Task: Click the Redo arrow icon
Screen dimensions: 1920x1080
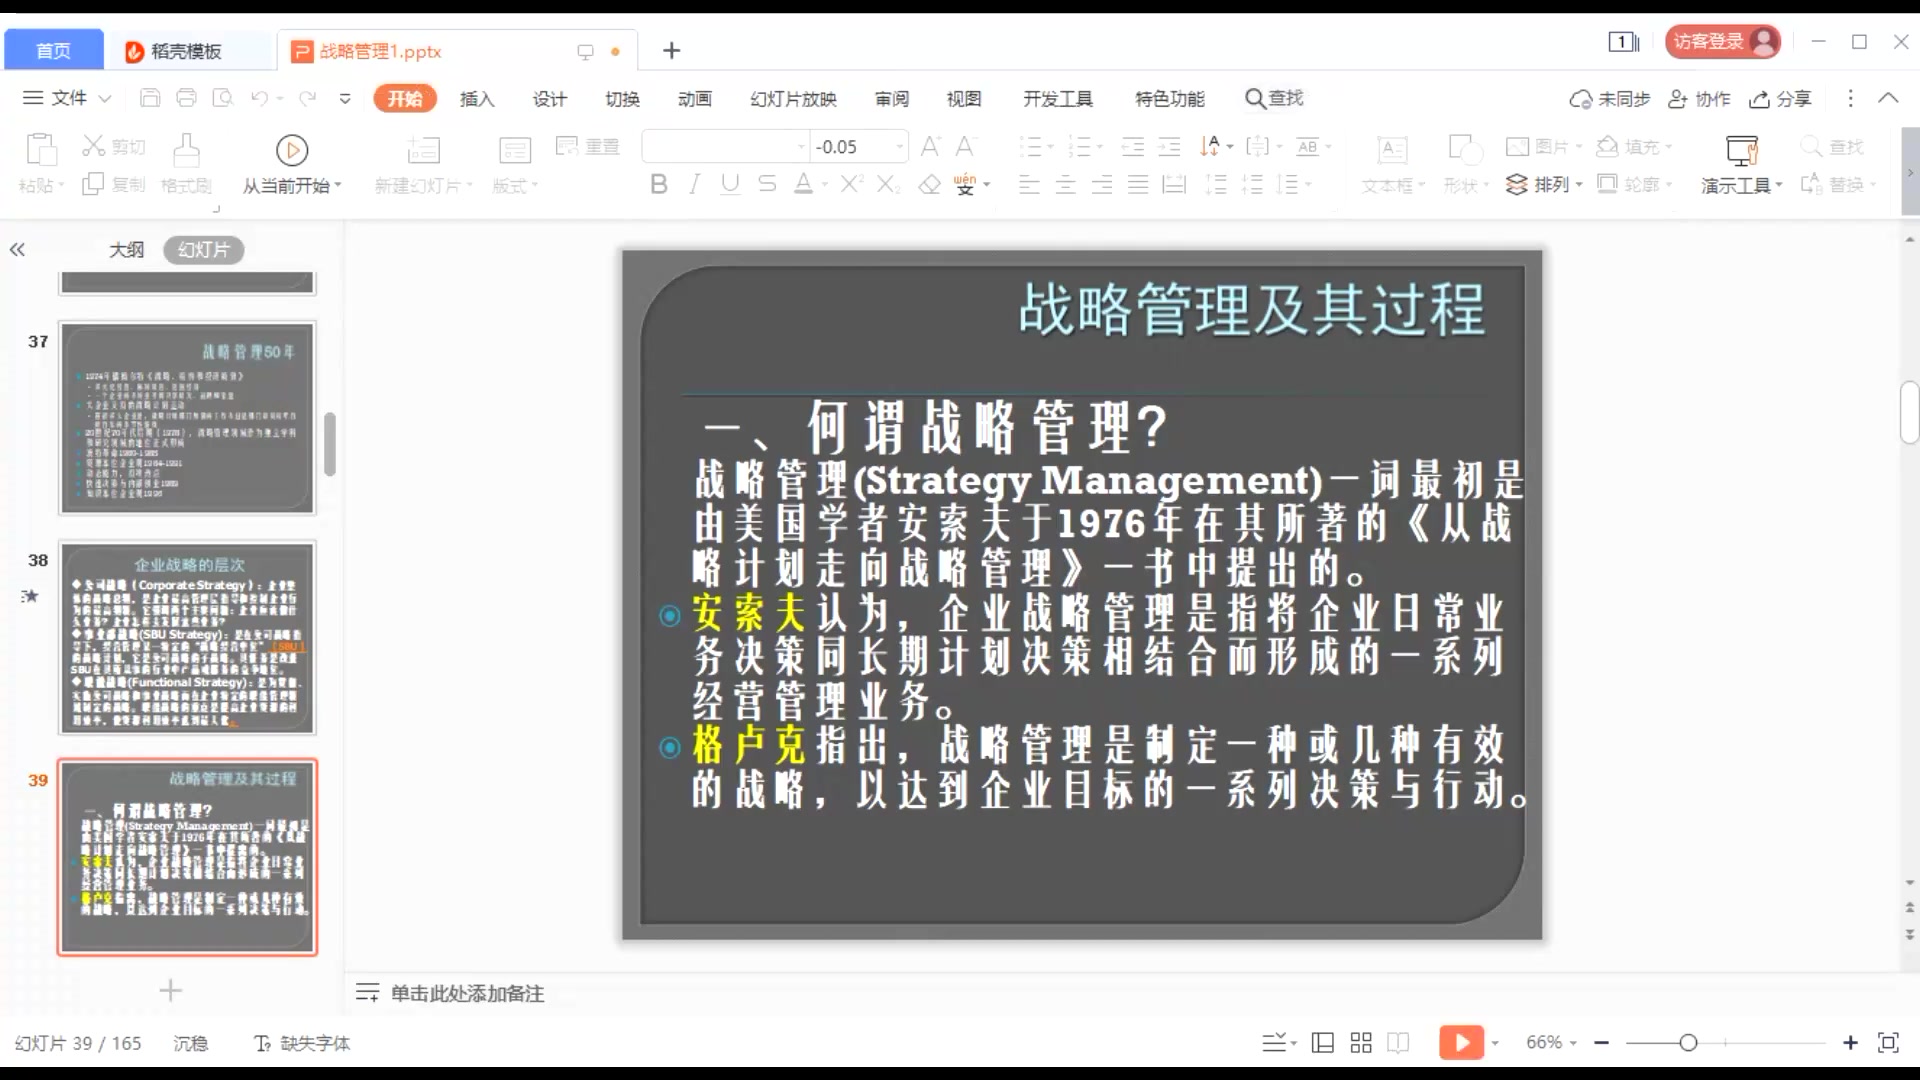Action: point(308,98)
